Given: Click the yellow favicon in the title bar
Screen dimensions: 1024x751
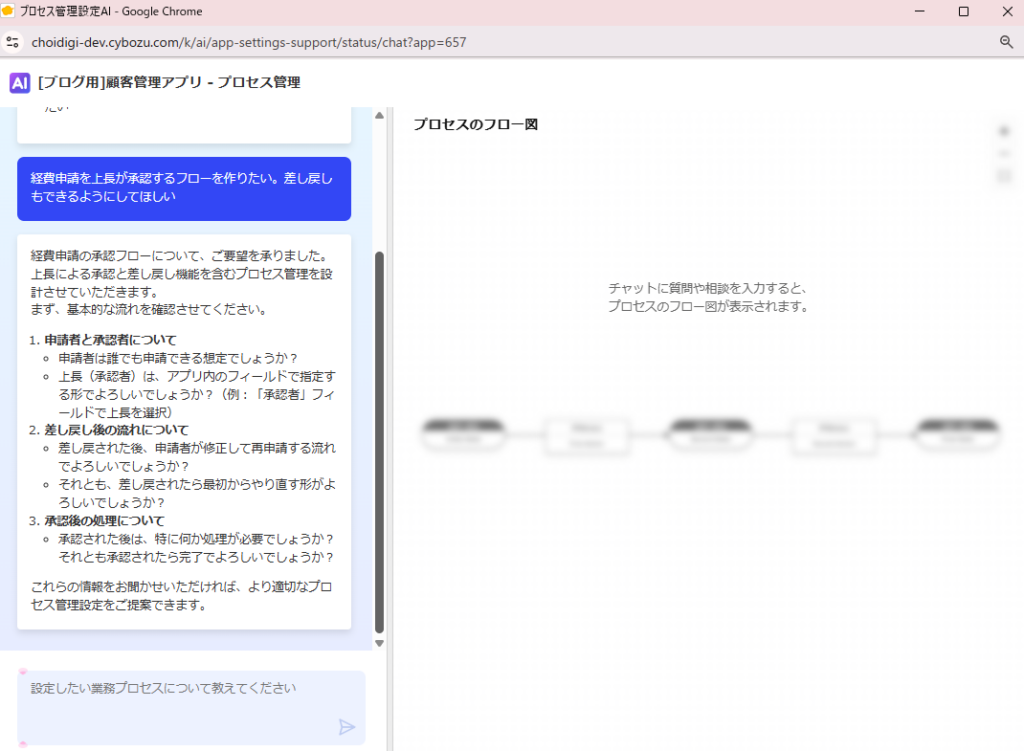Looking at the screenshot, I should 8,12.
